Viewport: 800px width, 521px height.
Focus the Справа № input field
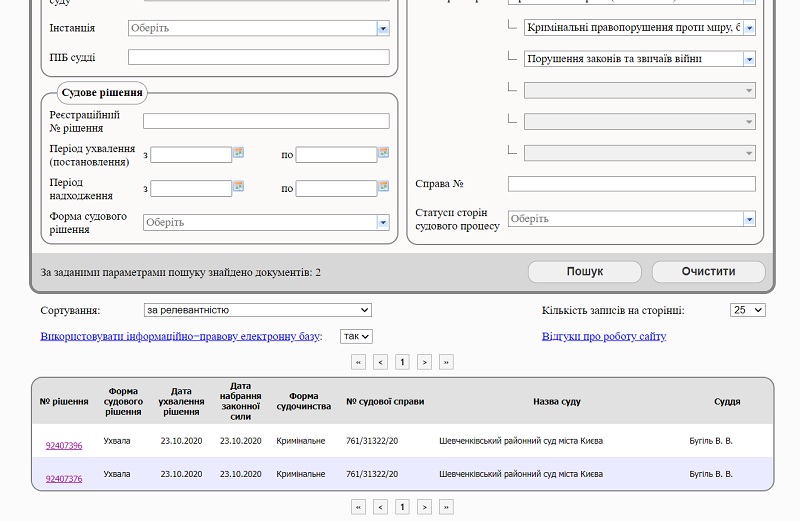click(631, 184)
